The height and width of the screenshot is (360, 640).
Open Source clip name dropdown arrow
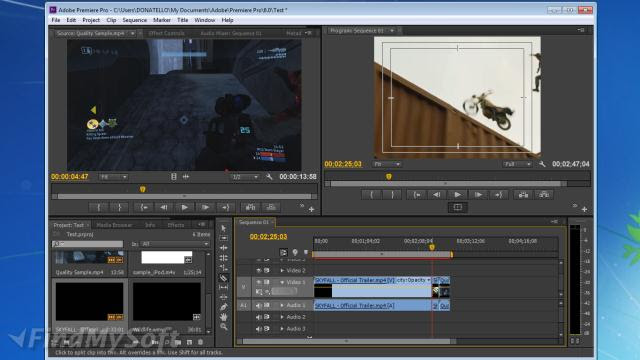point(133,33)
